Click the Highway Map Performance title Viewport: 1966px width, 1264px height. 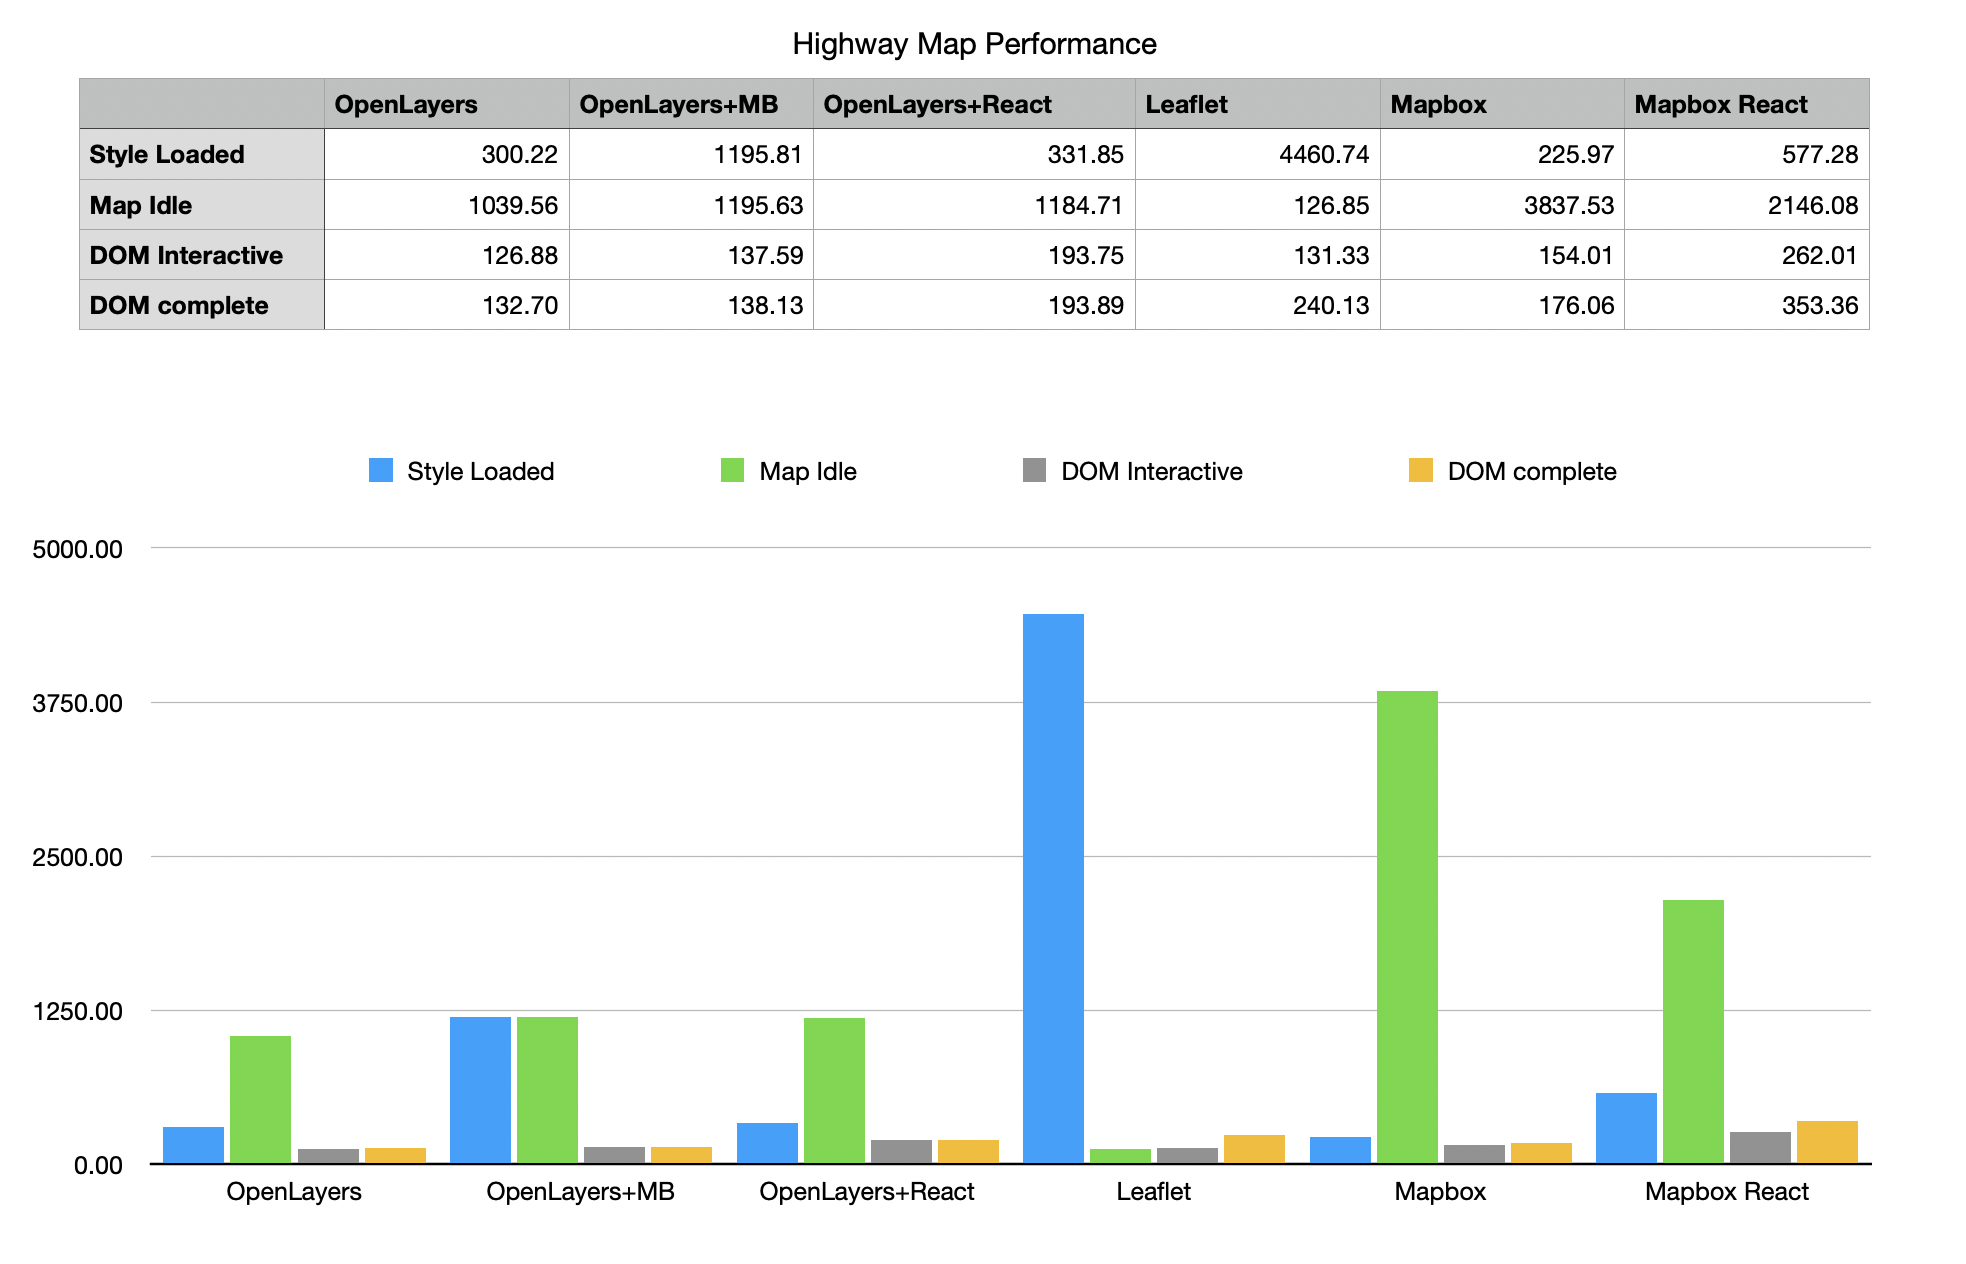pyautogui.click(x=974, y=44)
